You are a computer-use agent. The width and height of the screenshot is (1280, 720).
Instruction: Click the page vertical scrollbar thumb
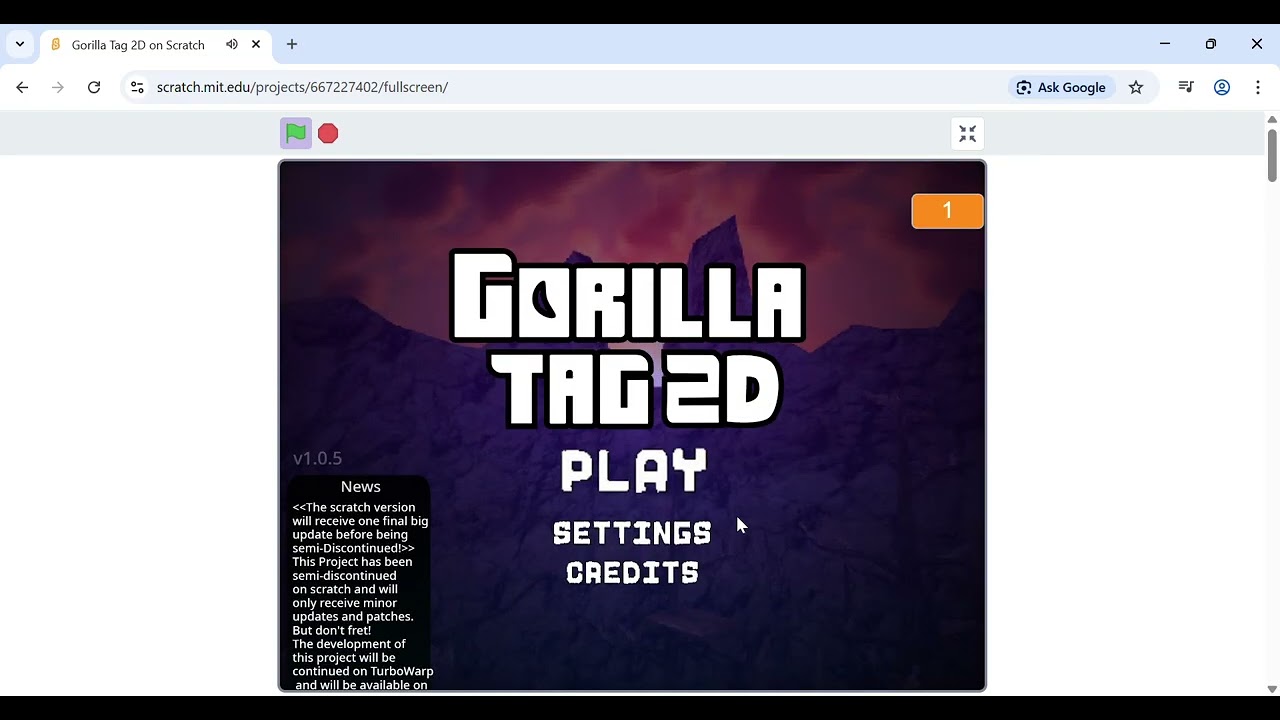(1272, 155)
